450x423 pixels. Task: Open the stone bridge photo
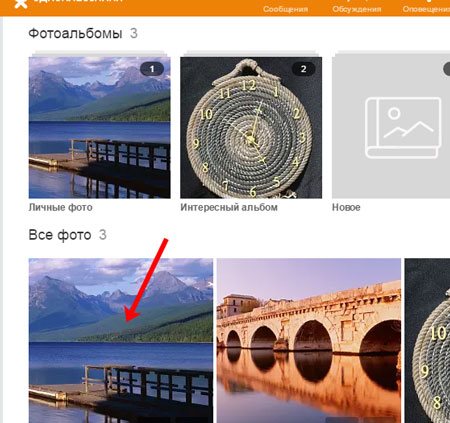309,341
